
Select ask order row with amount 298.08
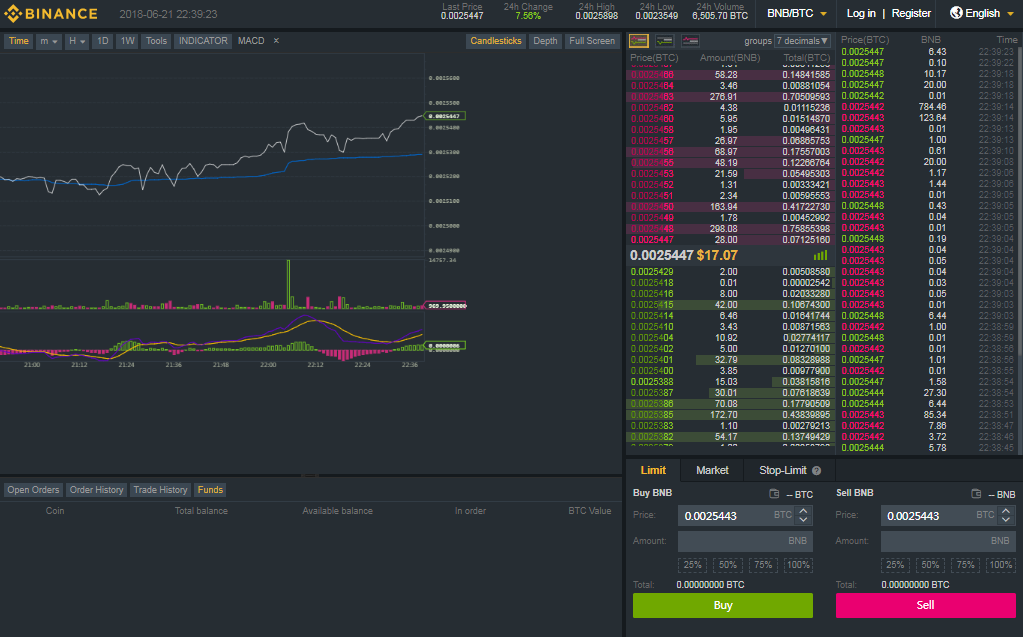(x=731, y=229)
